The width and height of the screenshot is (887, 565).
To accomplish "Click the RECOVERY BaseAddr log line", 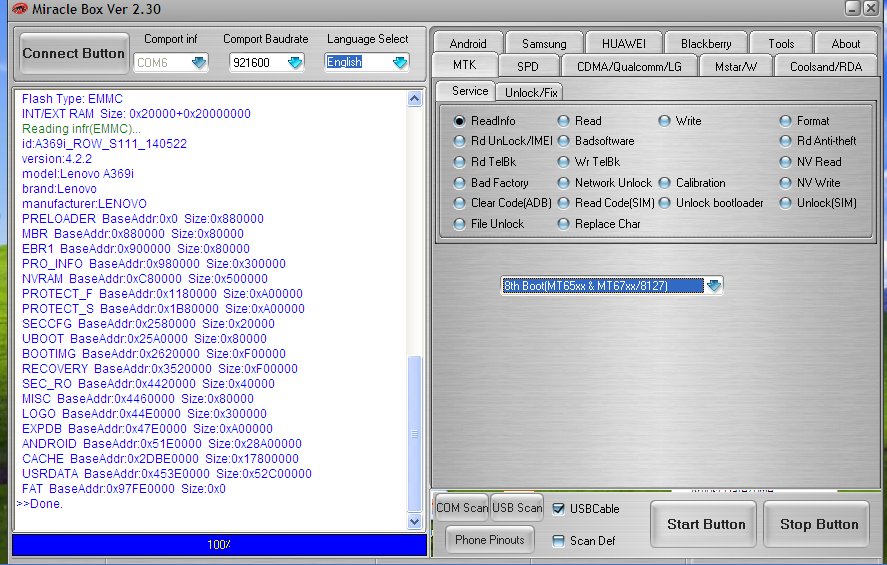I will coord(160,369).
